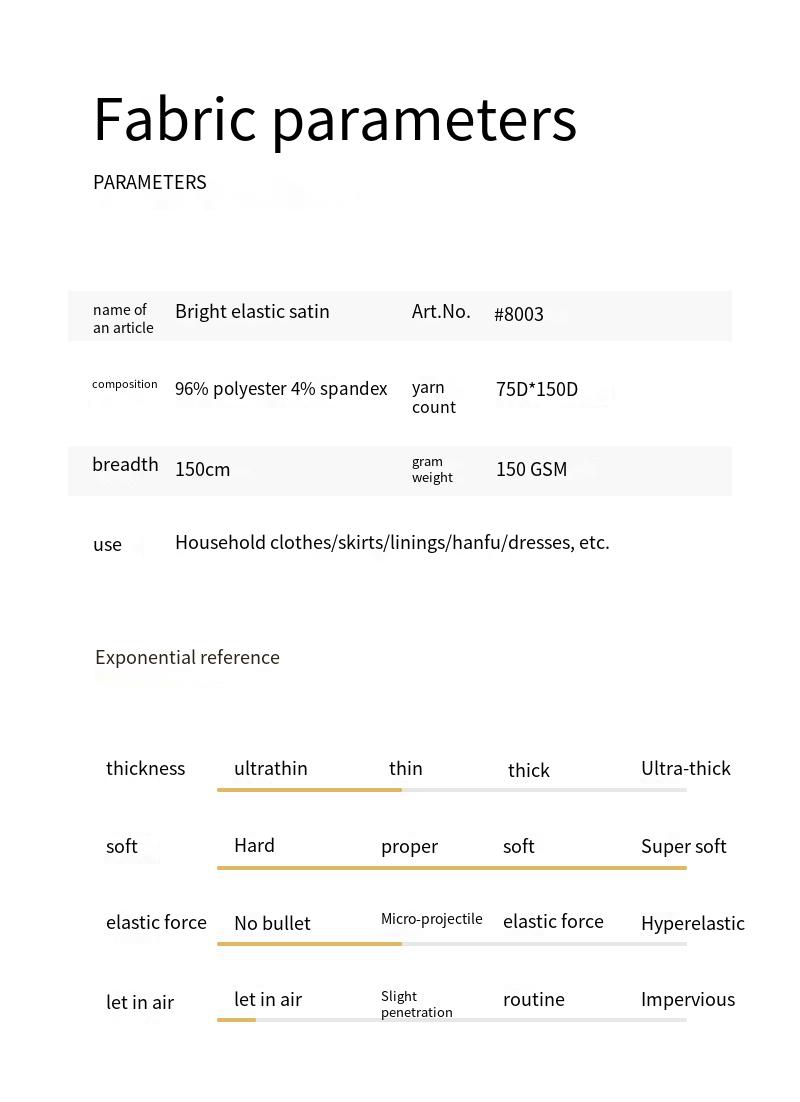Viewport: 800px width, 1102px height.
Task: Click the bar beneath "routine" label
Action: coord(534,1020)
